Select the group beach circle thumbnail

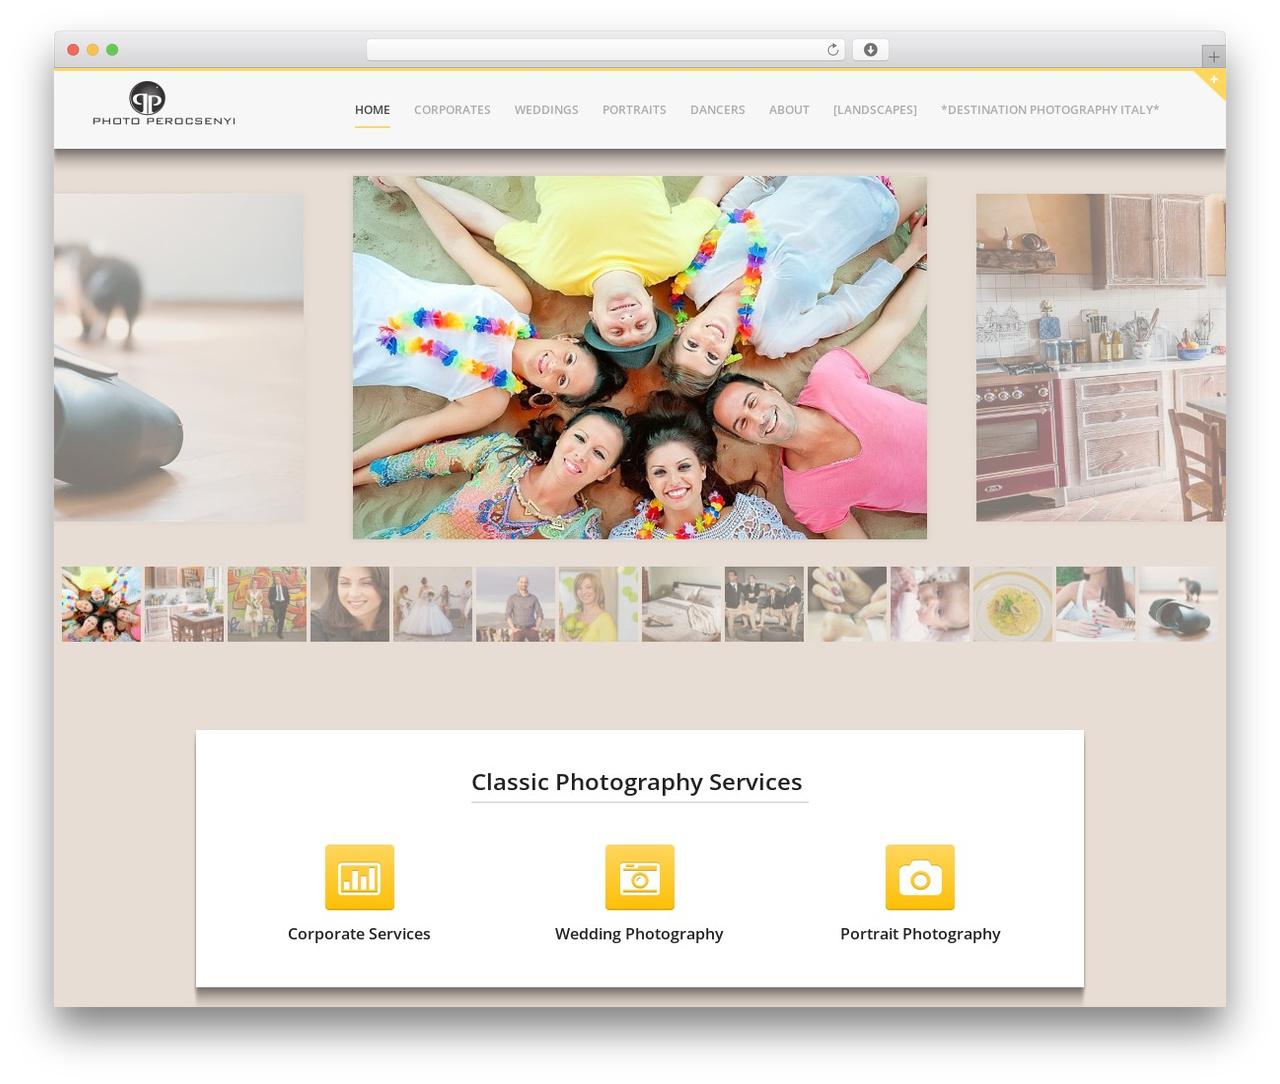(101, 604)
